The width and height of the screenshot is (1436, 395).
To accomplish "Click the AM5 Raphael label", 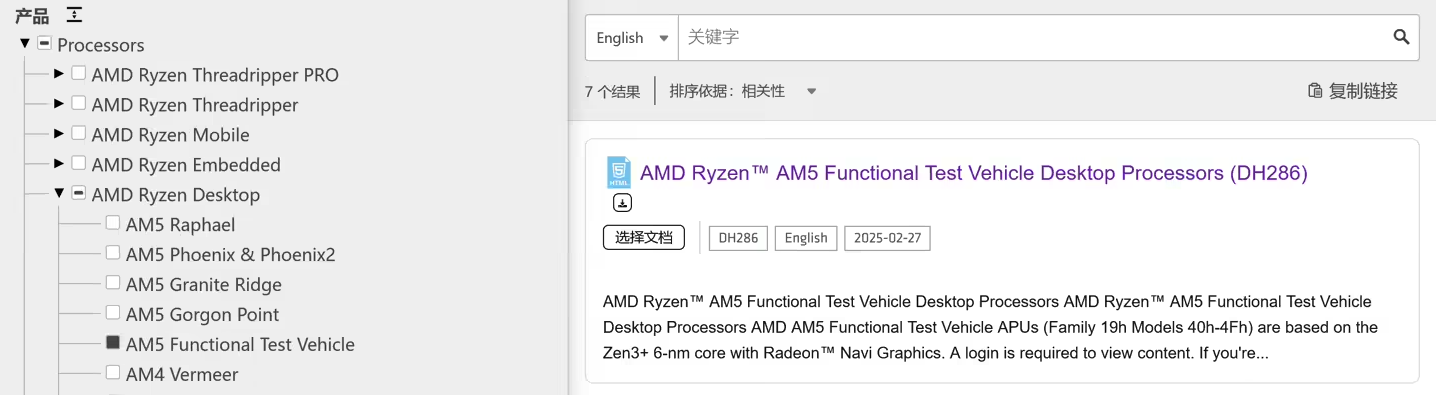I will tap(180, 225).
